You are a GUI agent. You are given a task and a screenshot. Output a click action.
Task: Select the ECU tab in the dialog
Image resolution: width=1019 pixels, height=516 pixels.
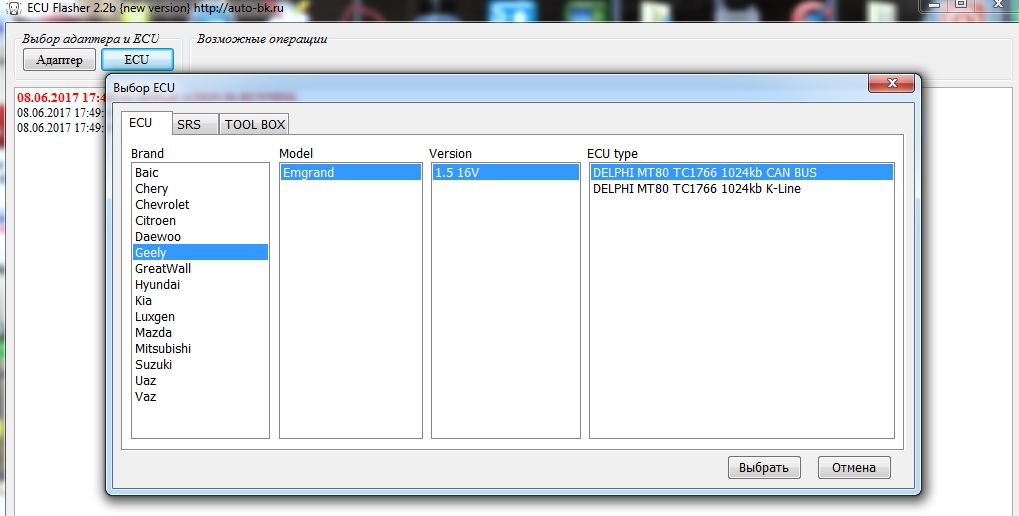pos(146,123)
